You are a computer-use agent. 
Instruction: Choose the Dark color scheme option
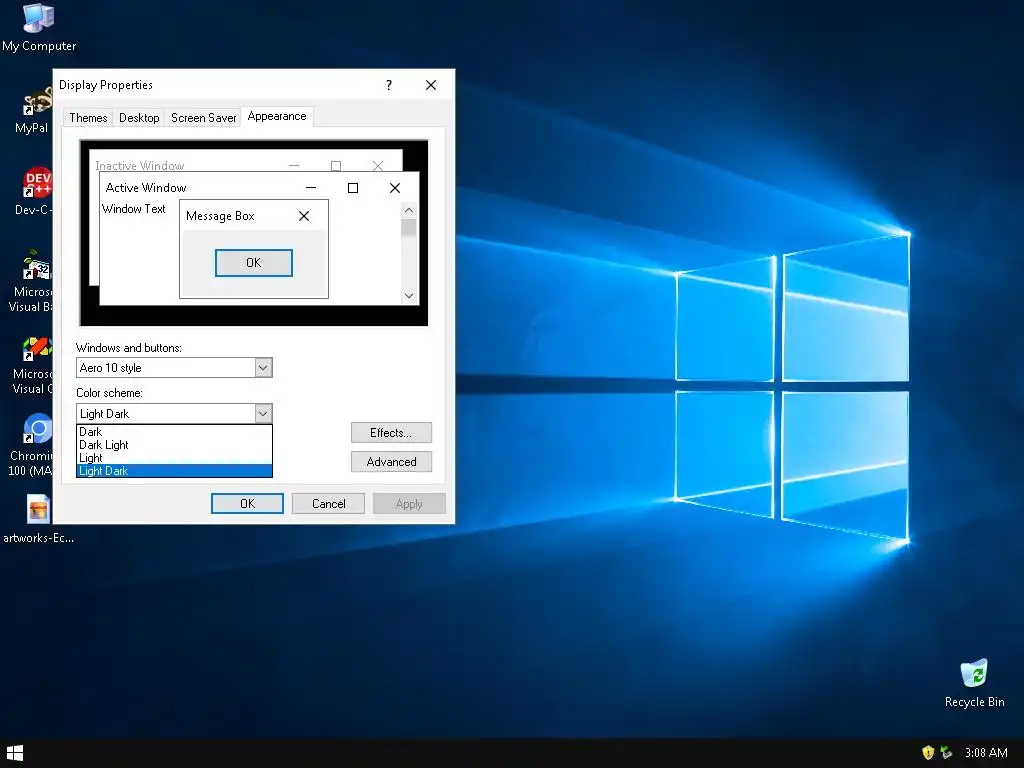click(x=174, y=432)
